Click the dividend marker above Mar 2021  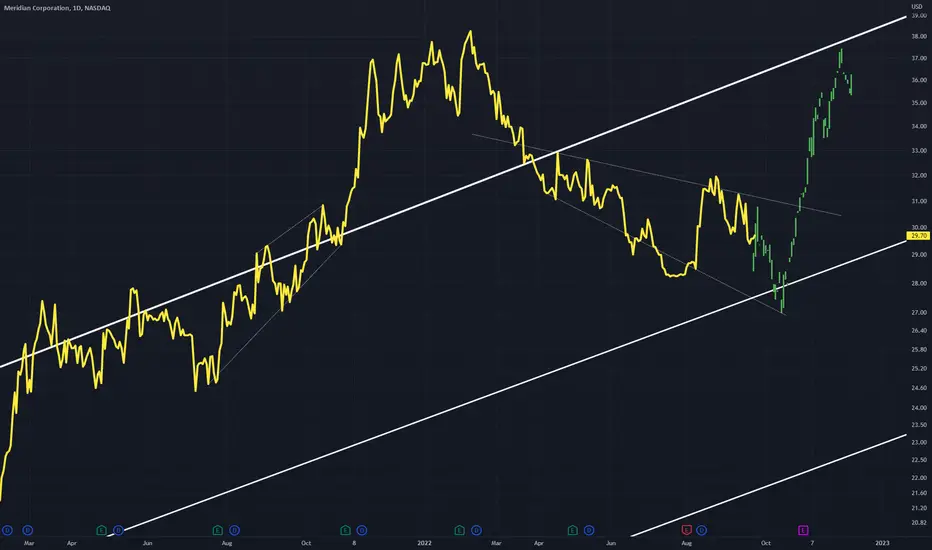click(28, 530)
